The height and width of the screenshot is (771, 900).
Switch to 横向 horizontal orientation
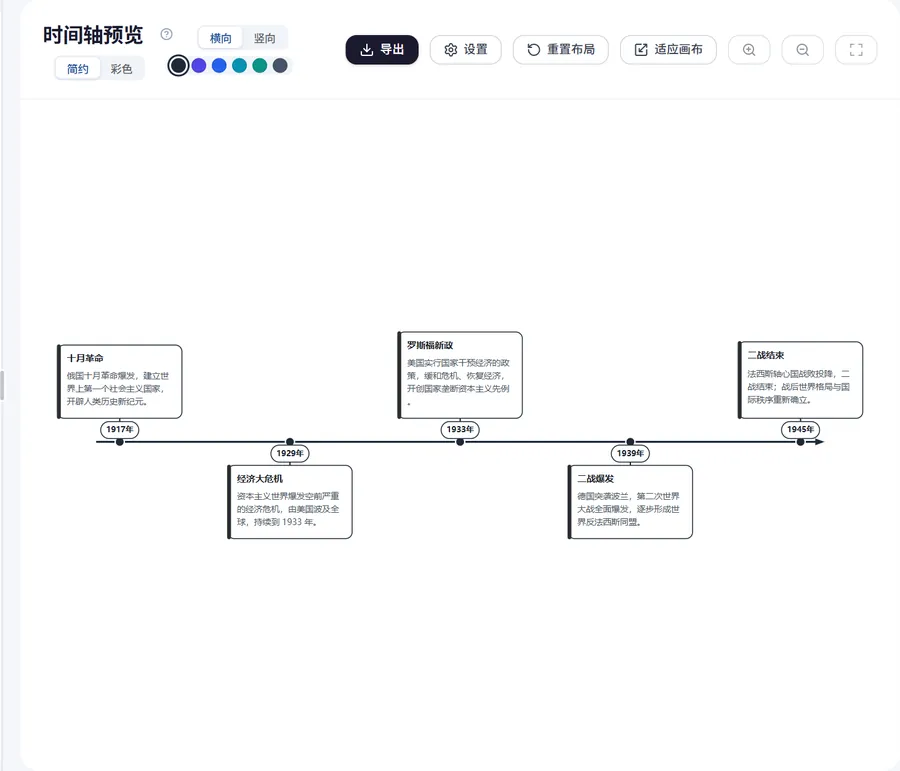[x=220, y=38]
